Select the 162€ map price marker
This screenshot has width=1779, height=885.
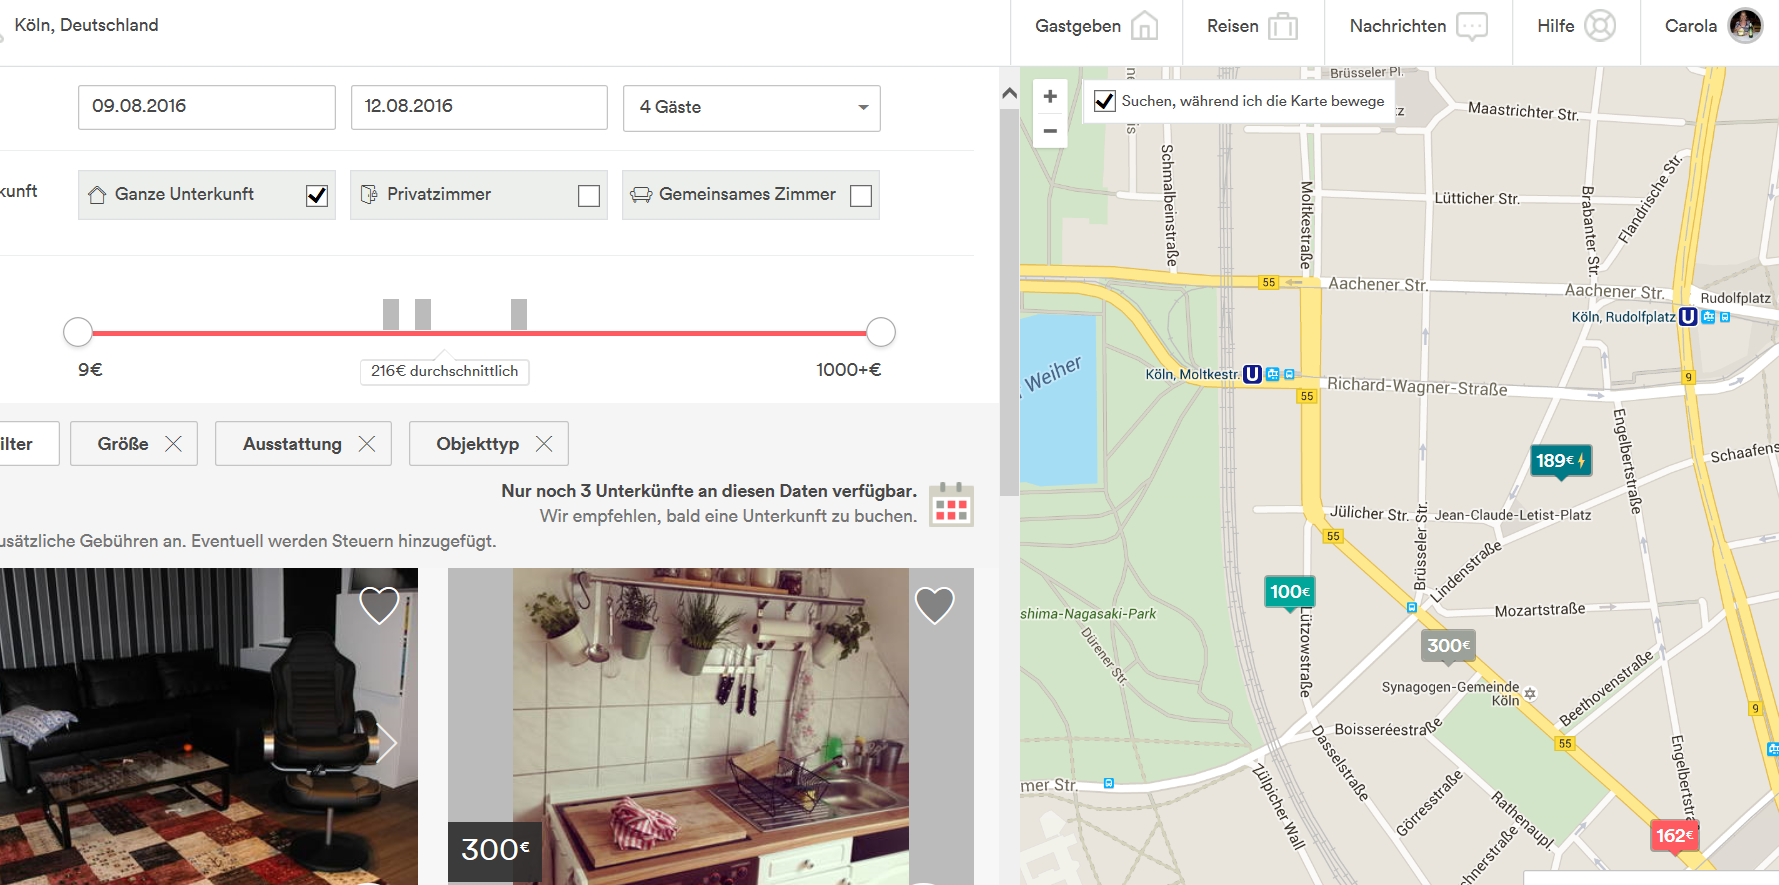click(1675, 836)
